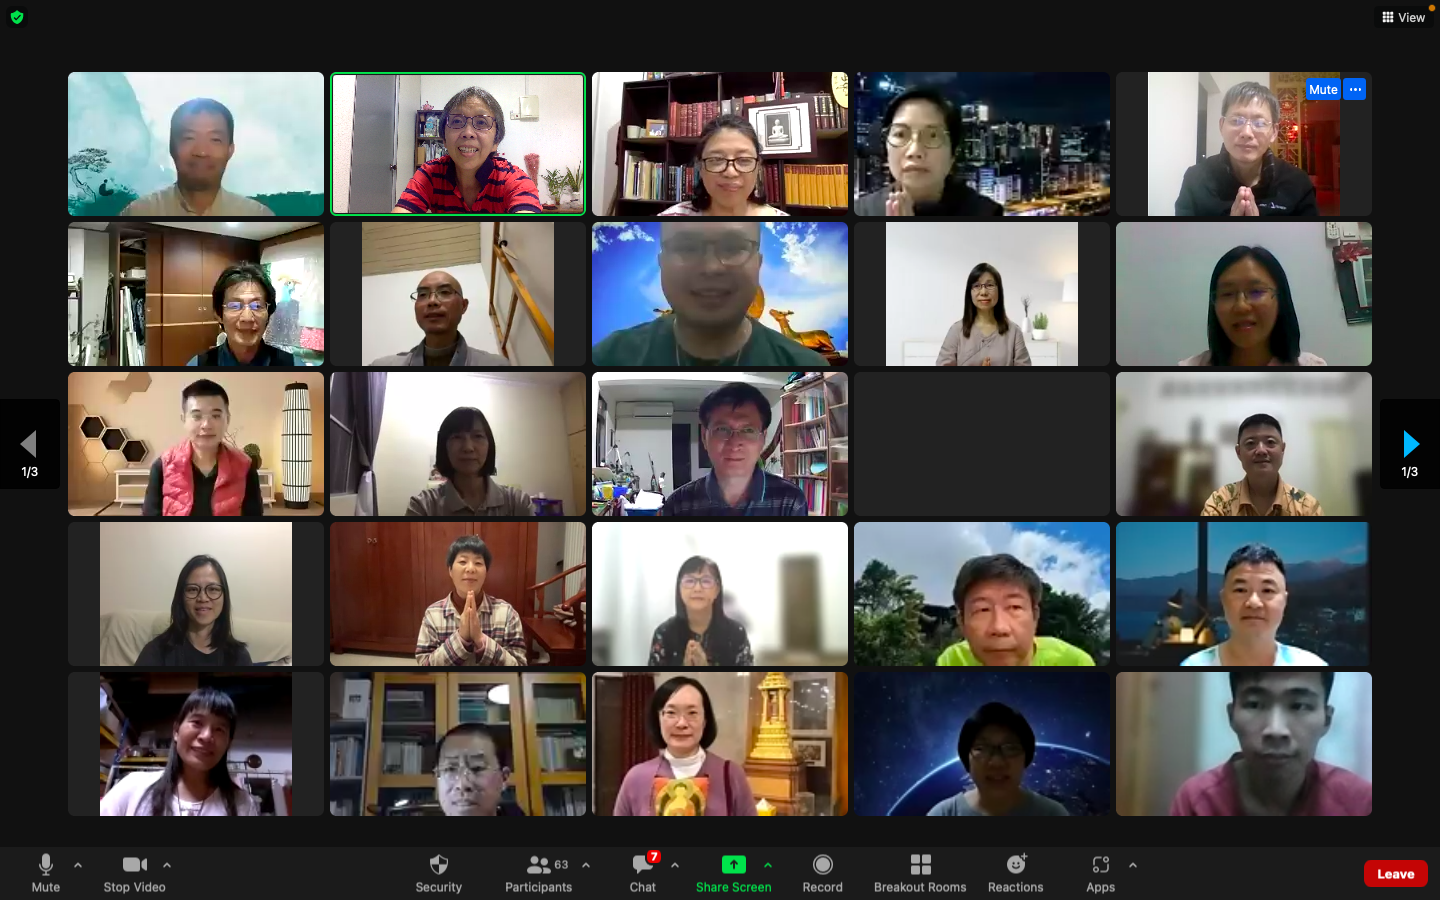The height and width of the screenshot is (900, 1440).
Task: Open the Participants panel
Action: coord(539,865)
